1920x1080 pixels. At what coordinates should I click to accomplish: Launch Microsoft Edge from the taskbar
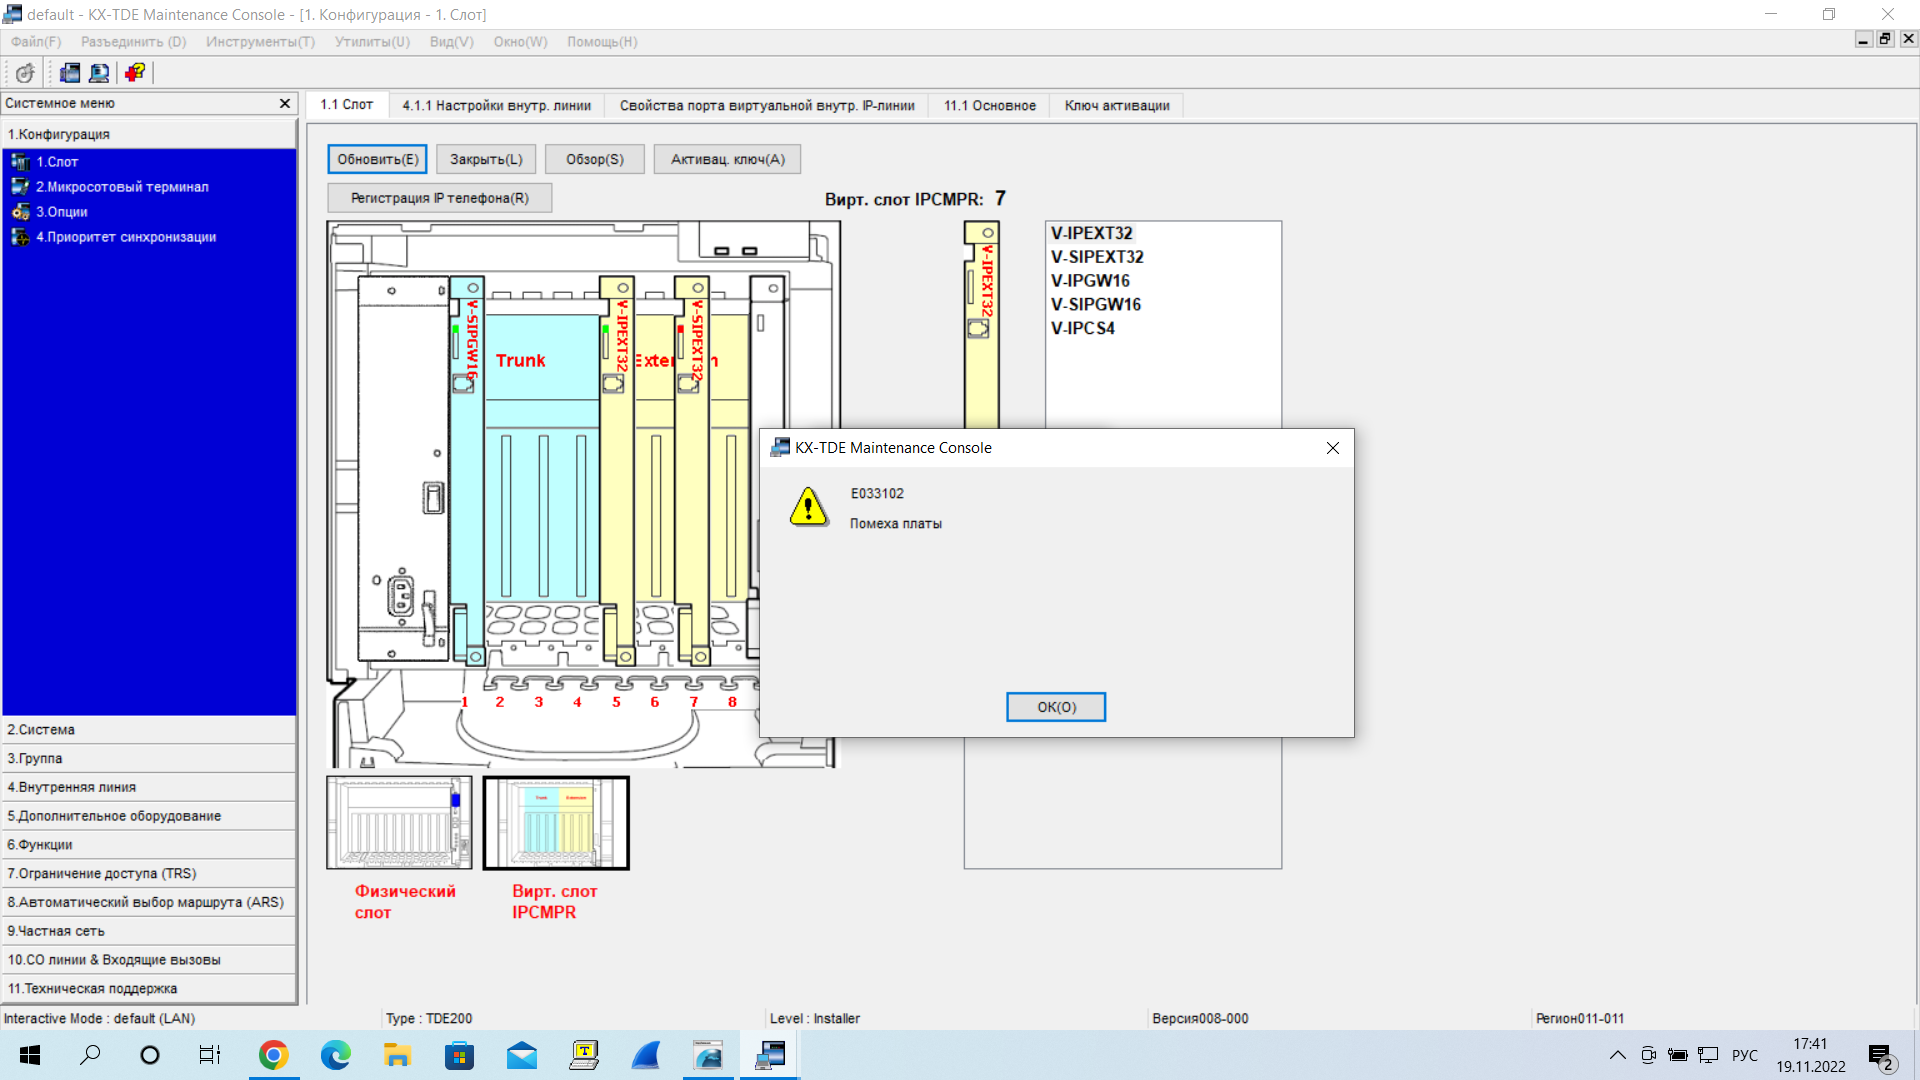(335, 1055)
